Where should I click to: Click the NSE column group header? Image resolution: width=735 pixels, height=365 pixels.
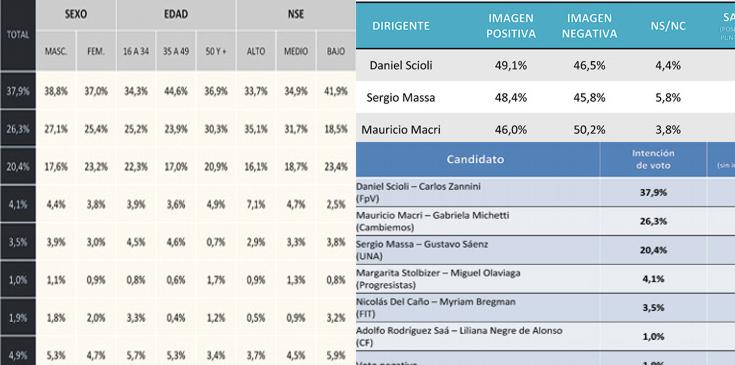296,15
